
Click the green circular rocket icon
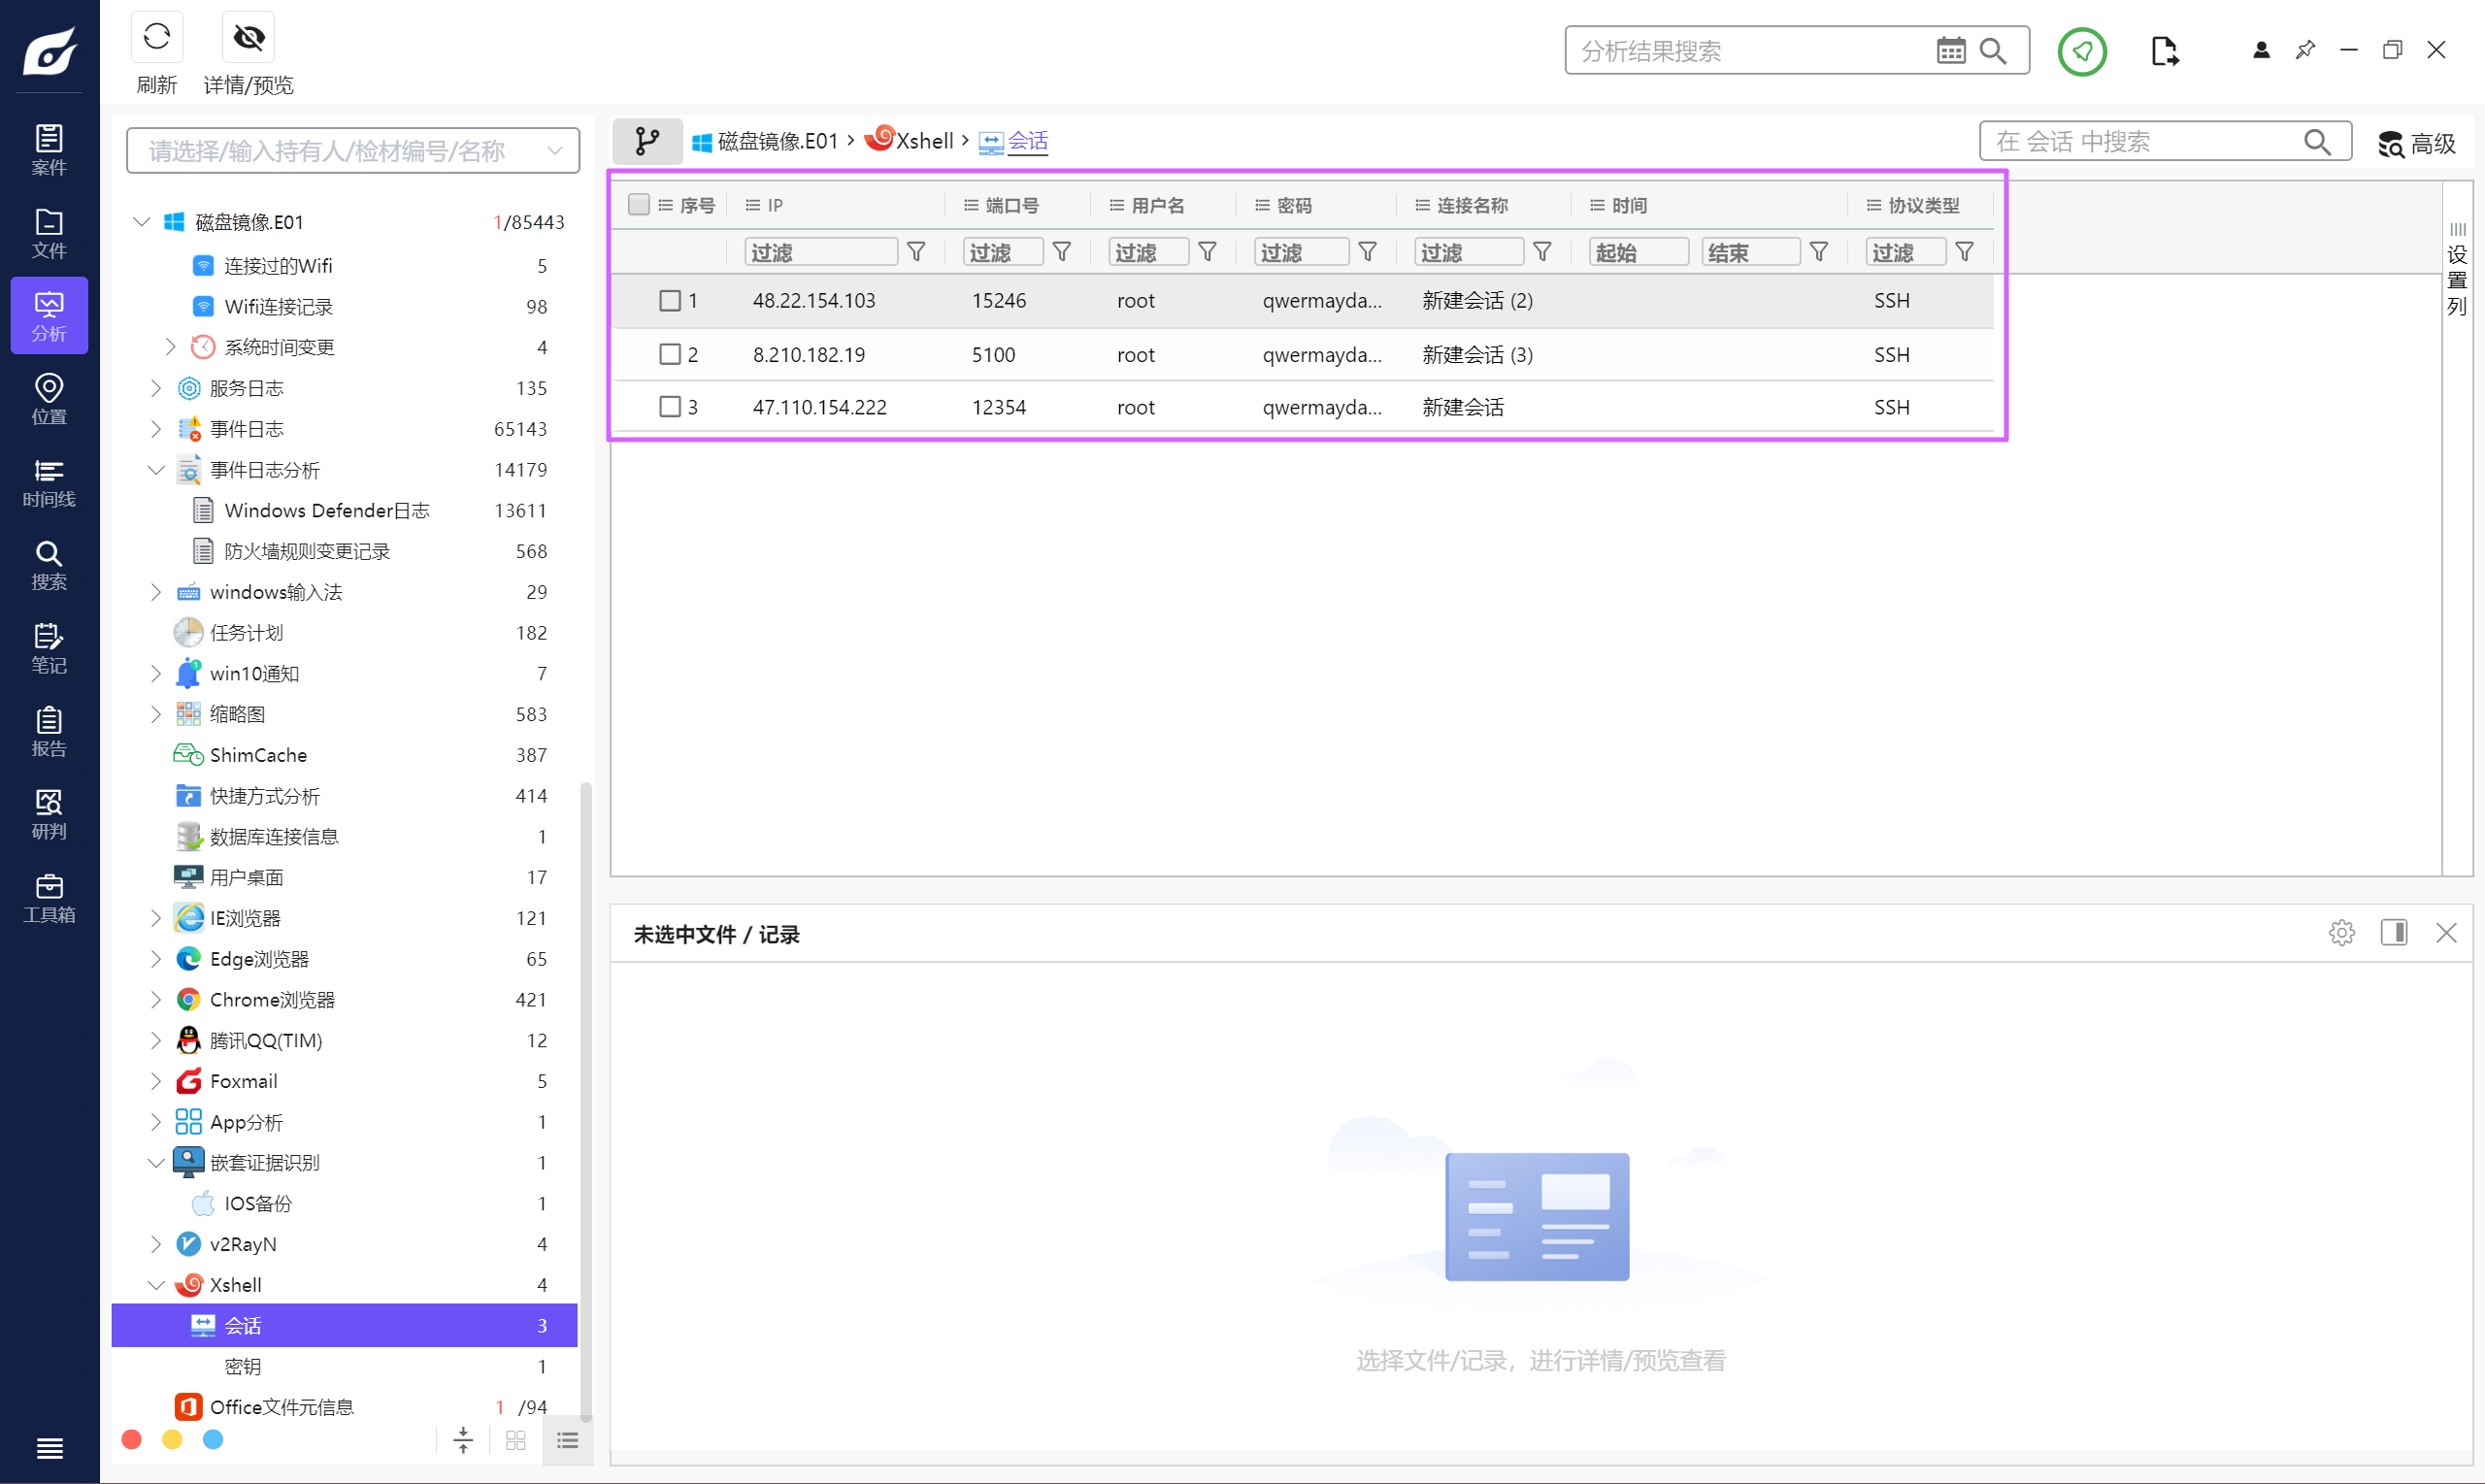[2082, 50]
